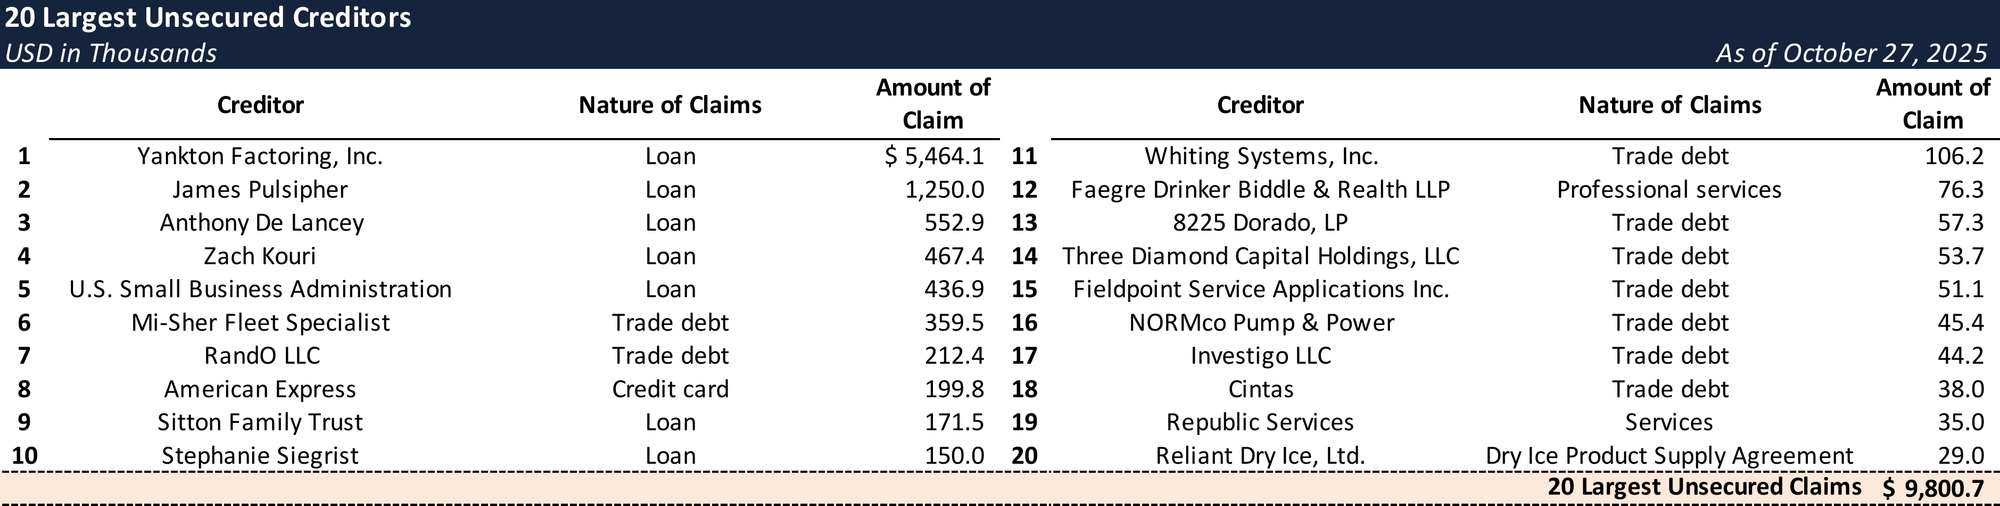
Task: Select 'U.S. Small Business Administration' cell
Action: coord(260,290)
